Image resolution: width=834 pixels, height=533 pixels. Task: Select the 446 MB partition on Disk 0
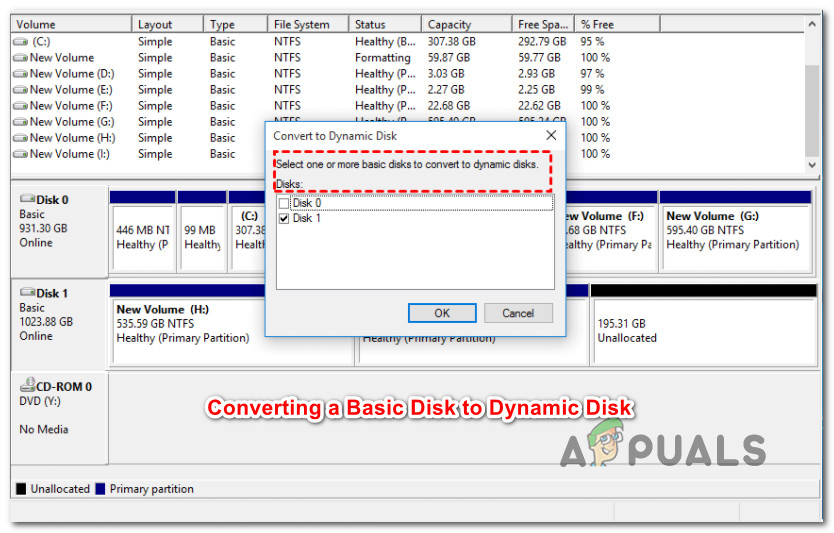click(143, 231)
